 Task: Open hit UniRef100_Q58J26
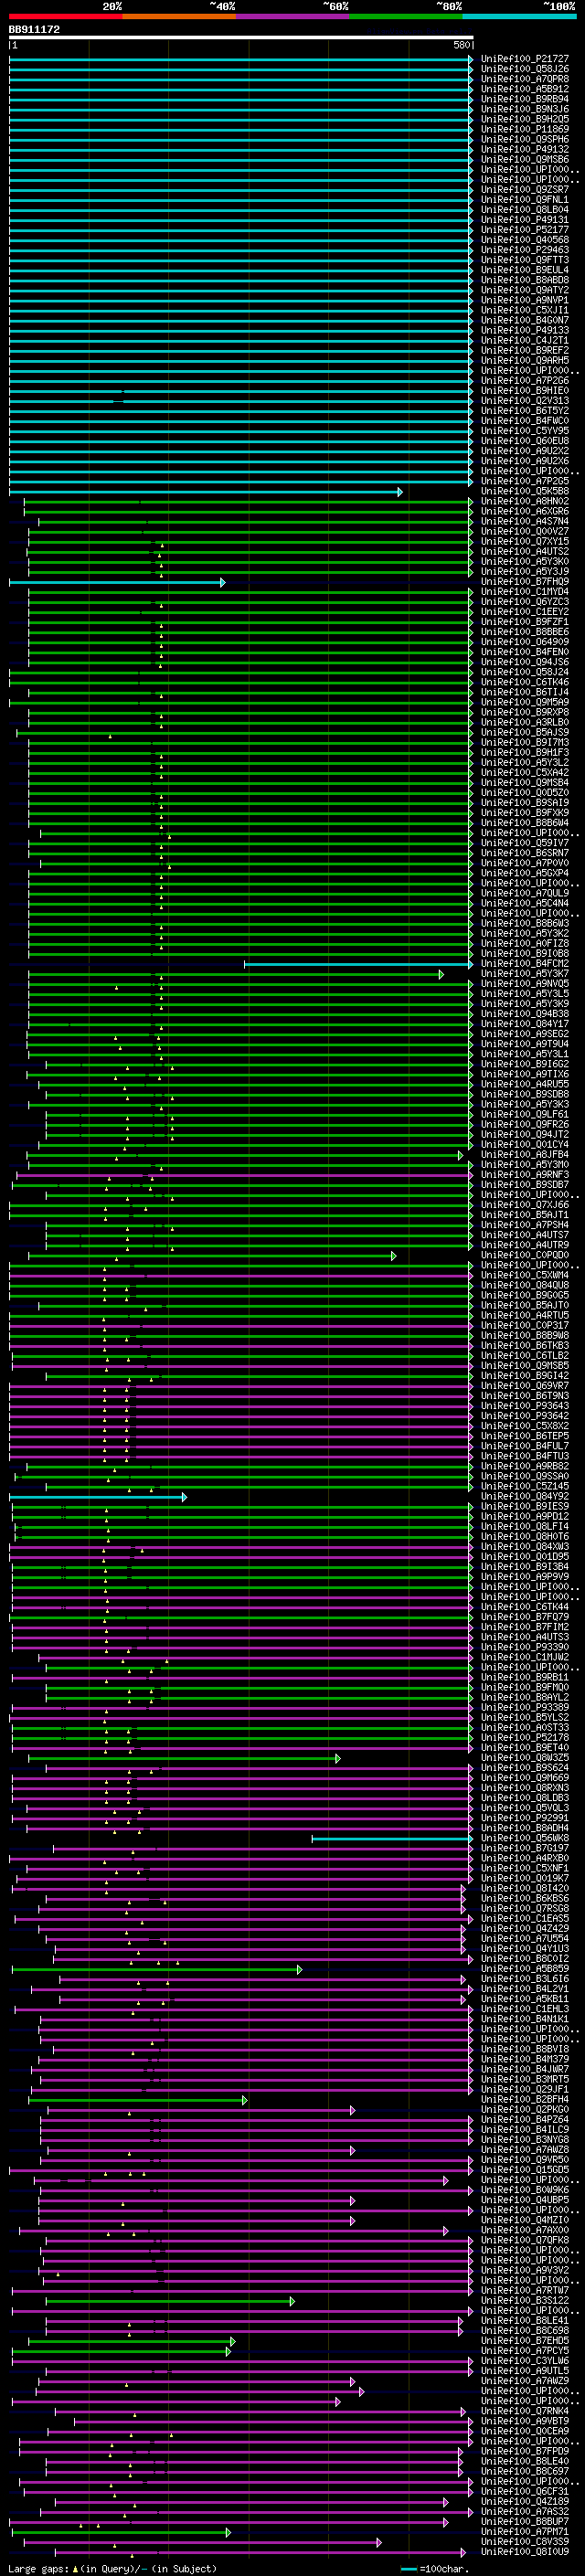[x=524, y=69]
